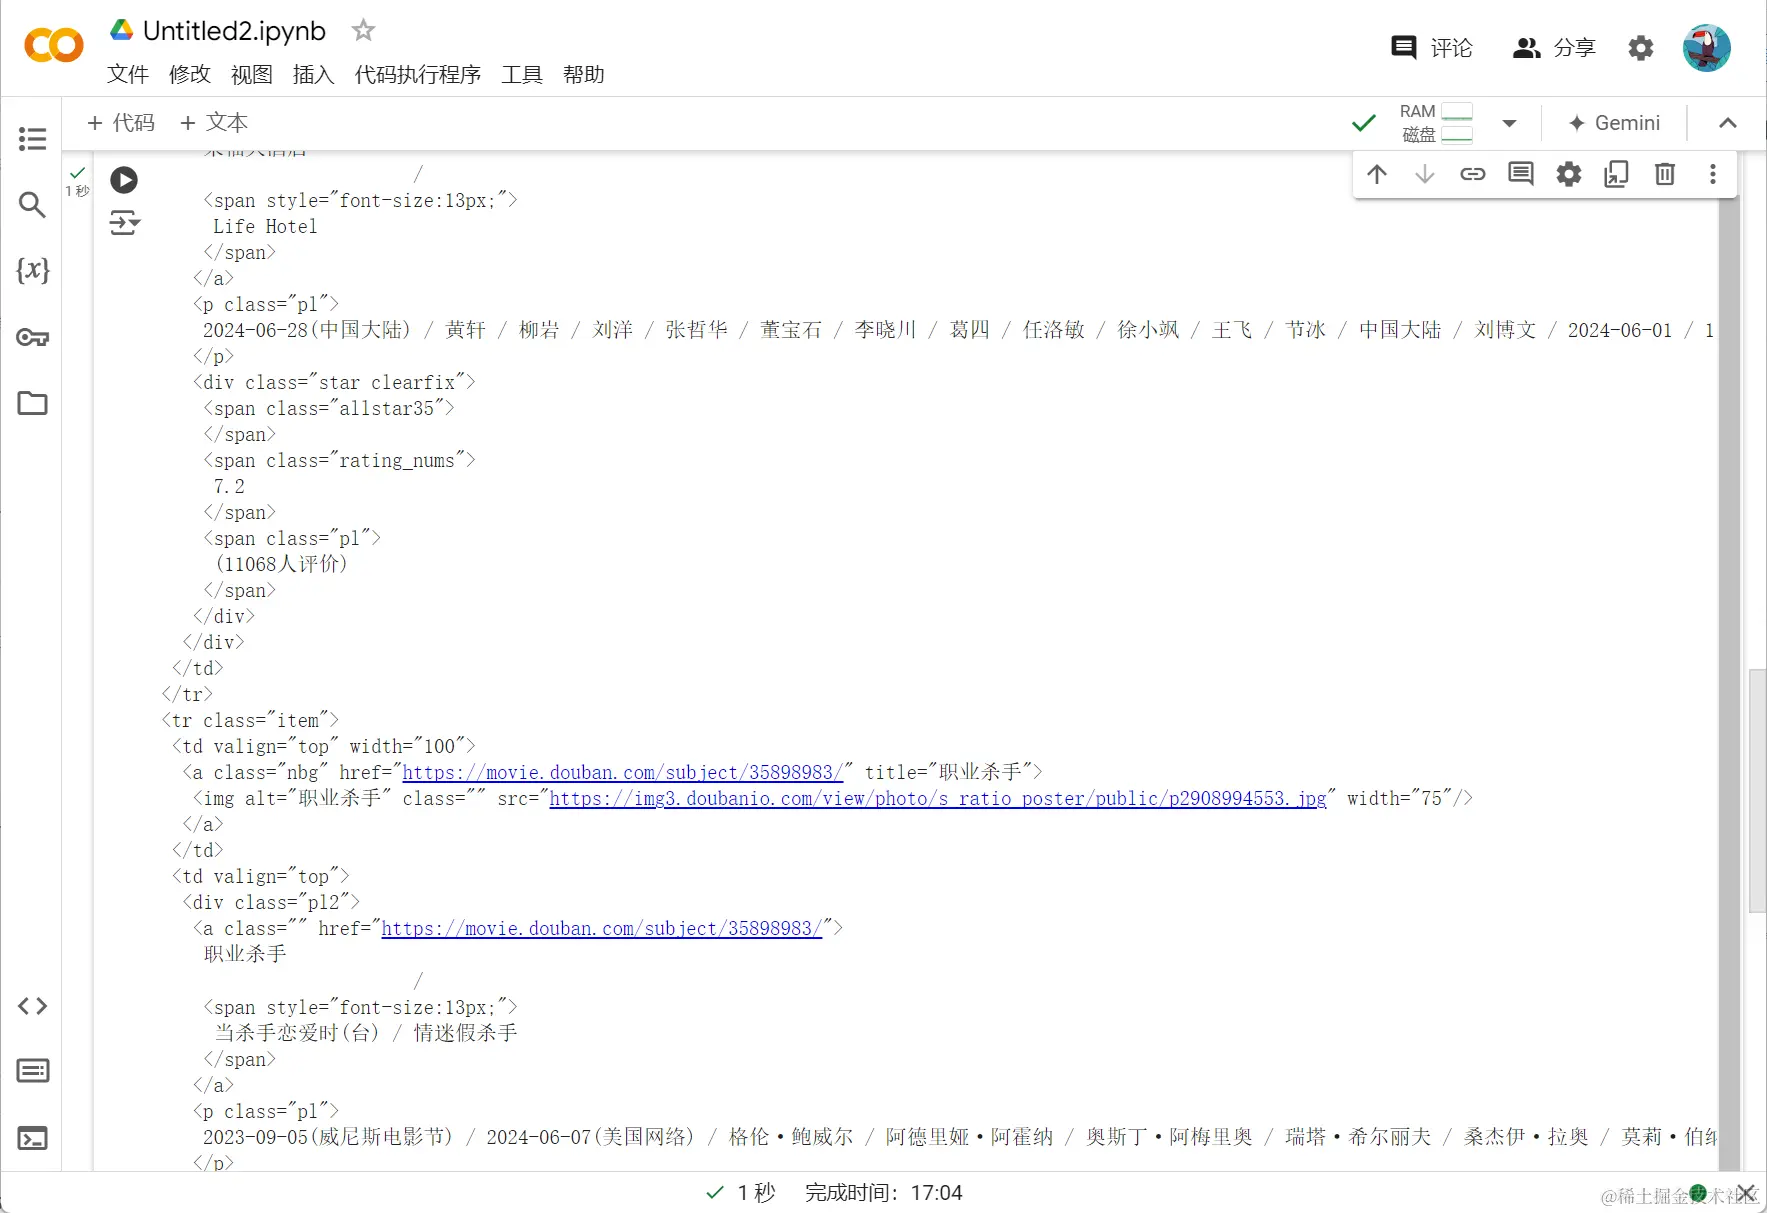Open the 视图 menu
The height and width of the screenshot is (1213, 1767).
252,75
